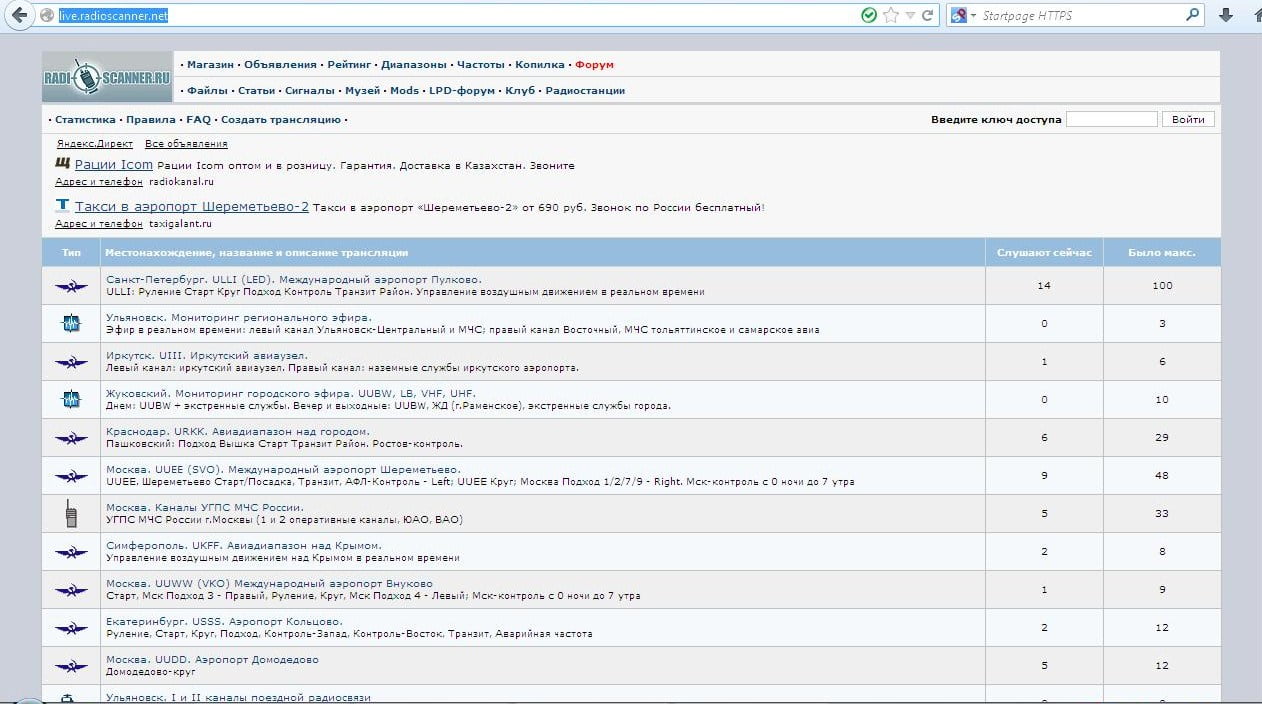The height and width of the screenshot is (704, 1262).
Task: Click the search magnifier icon
Action: point(1192,15)
